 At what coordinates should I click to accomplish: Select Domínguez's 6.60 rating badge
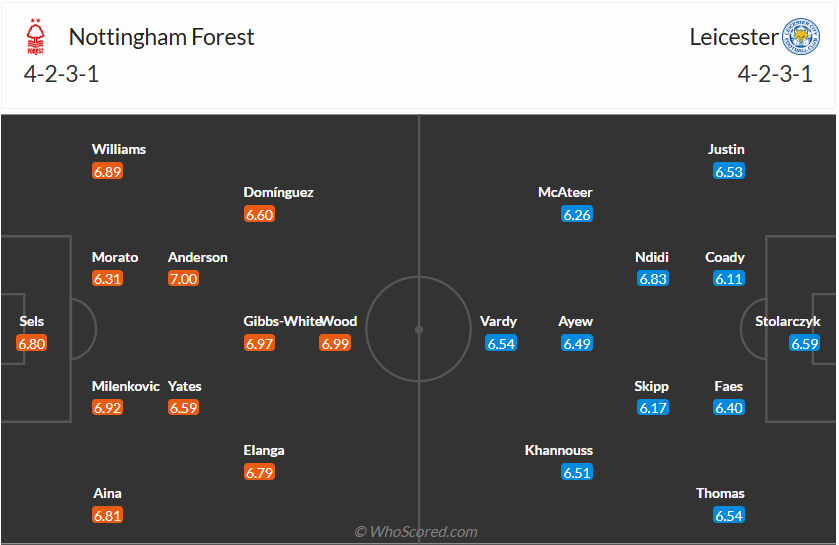[x=259, y=215]
